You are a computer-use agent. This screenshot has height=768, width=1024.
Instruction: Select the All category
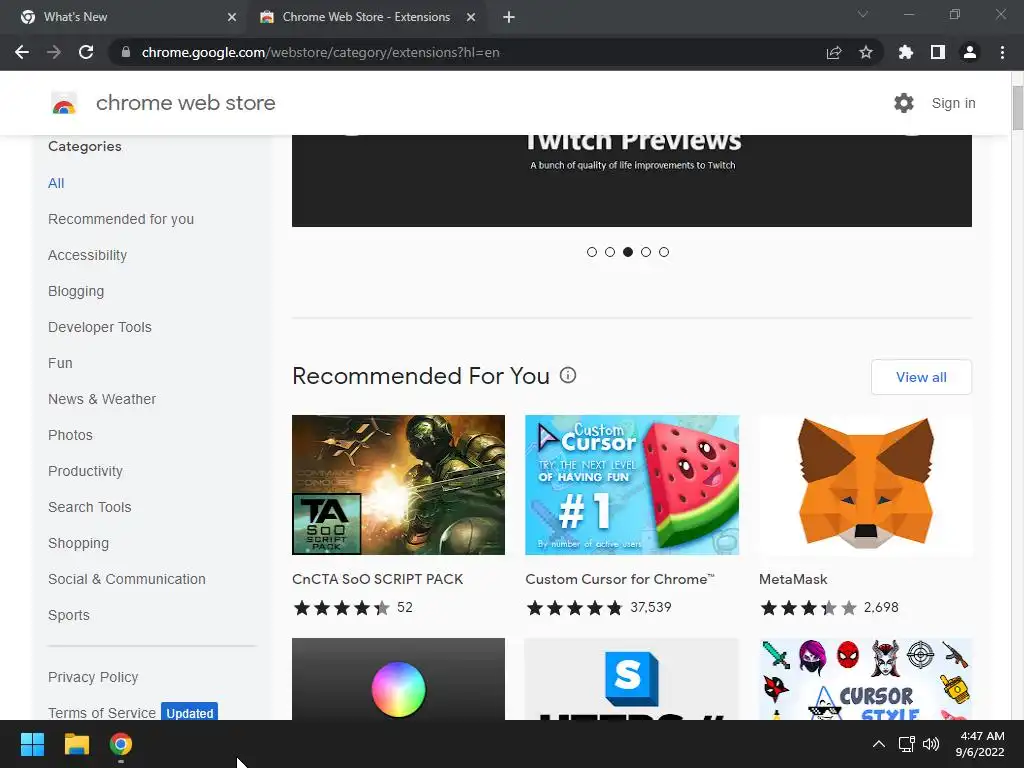coord(56,184)
